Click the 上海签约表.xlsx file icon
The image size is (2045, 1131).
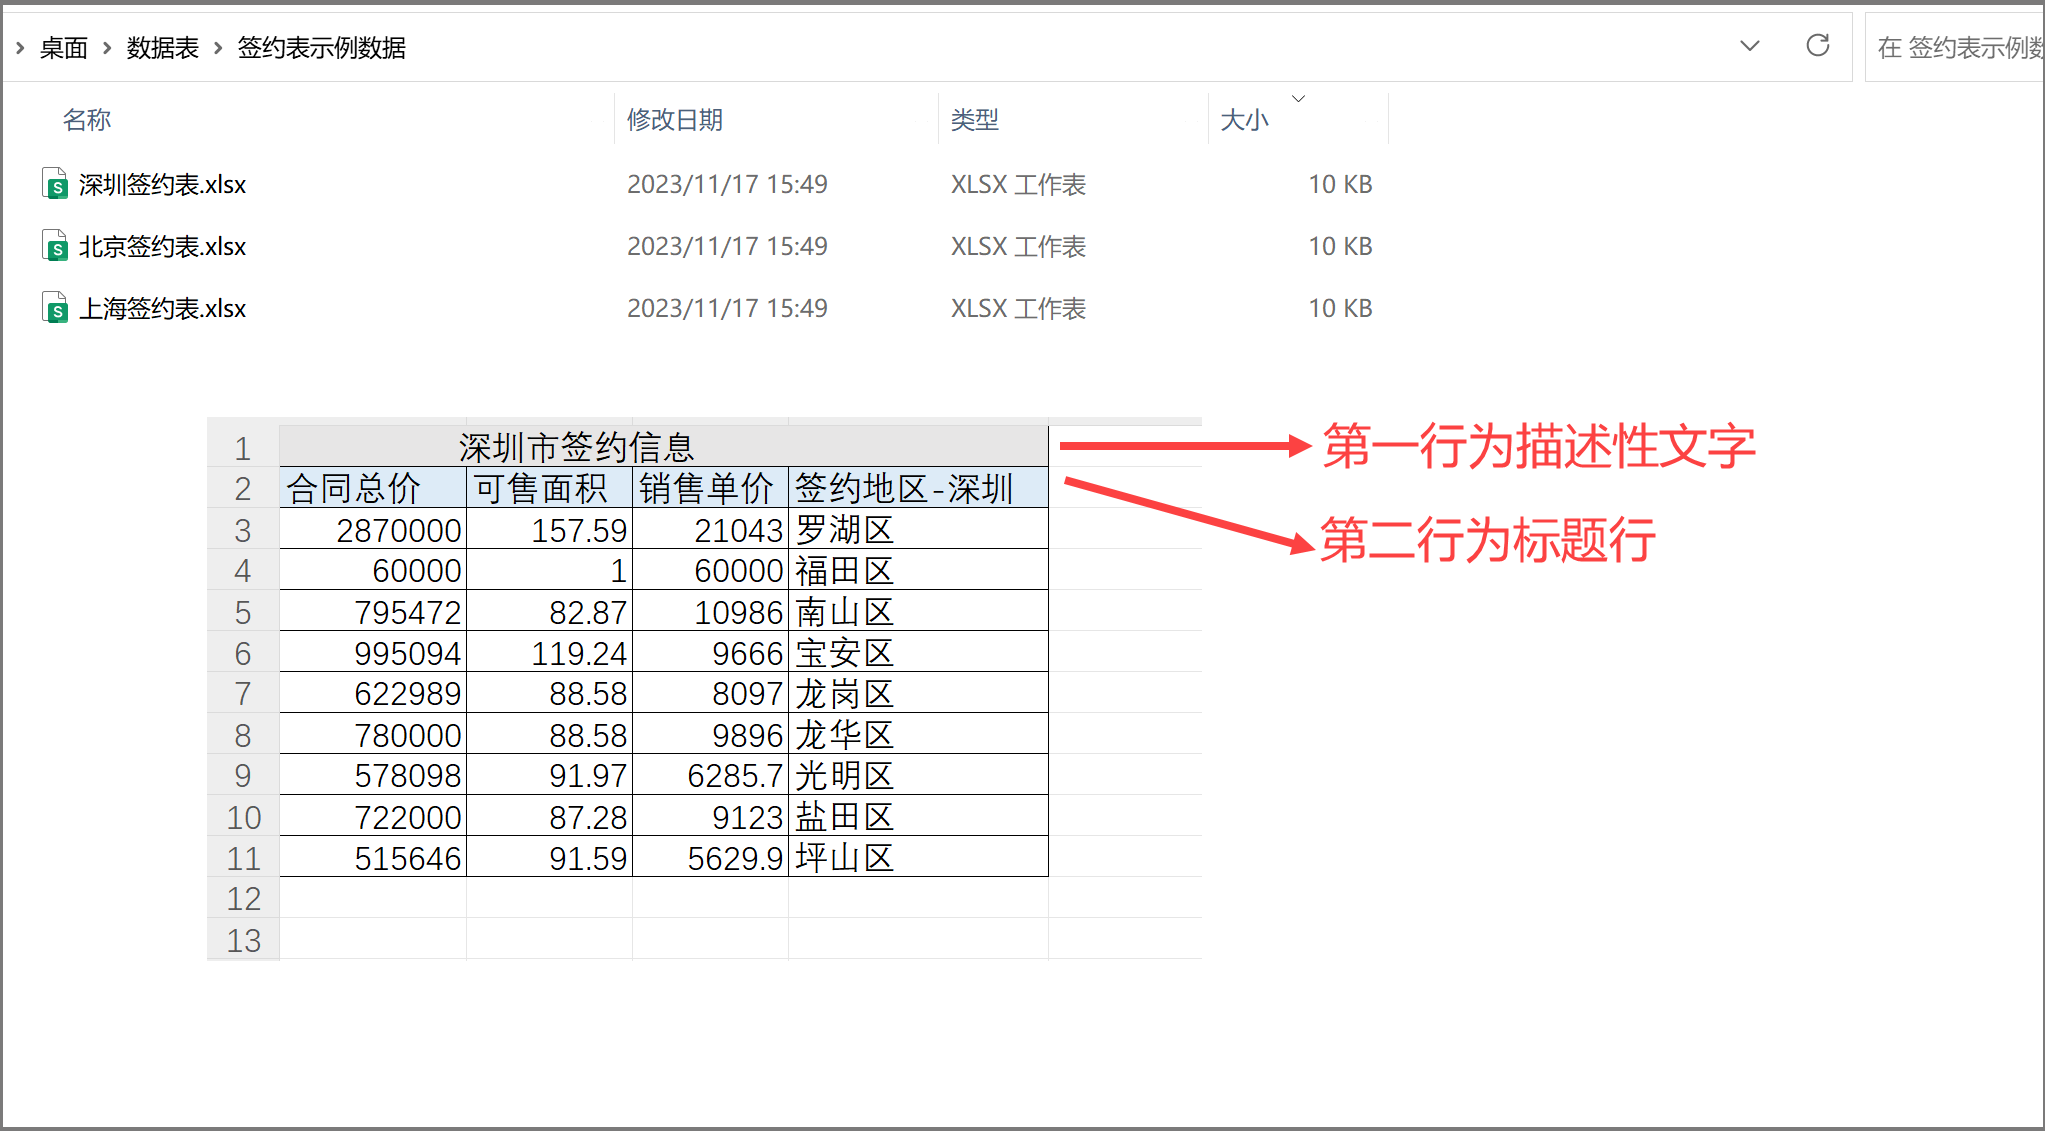55,308
